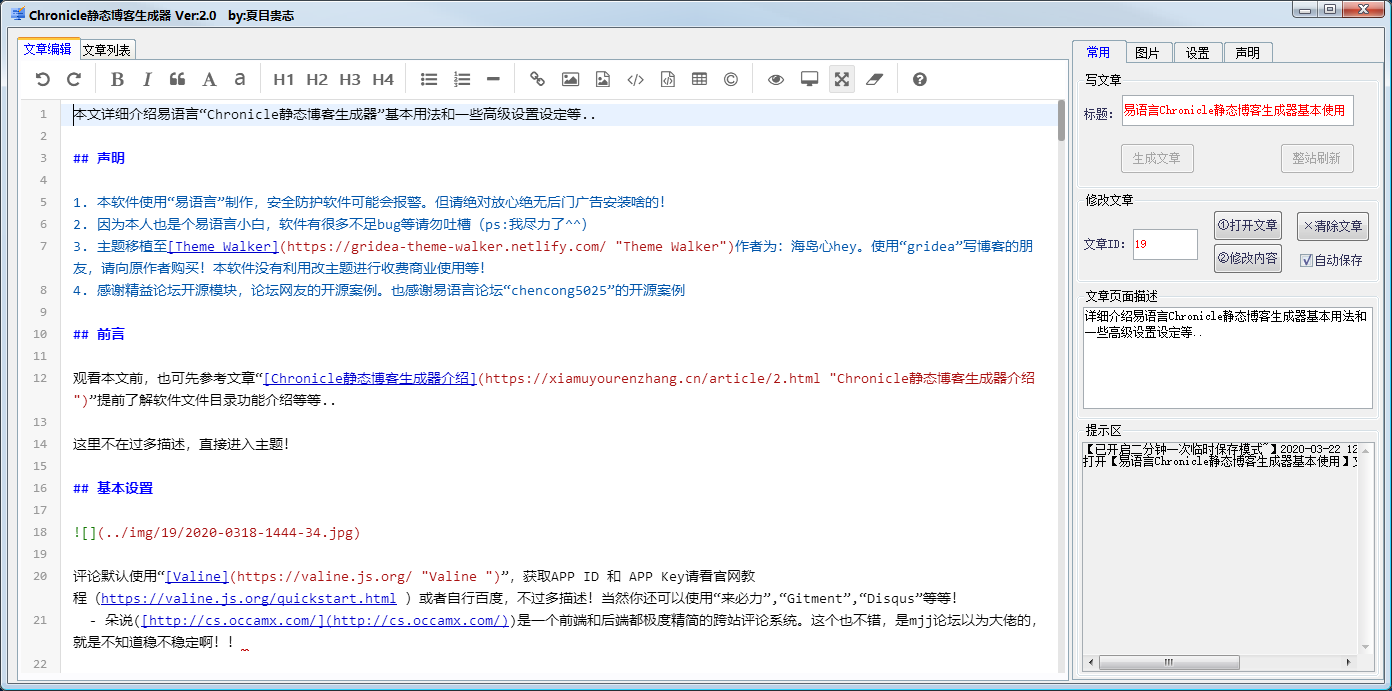Screen dimensions: 1392x691
Task: Toggle bold formatting with the B icon
Action: point(117,80)
